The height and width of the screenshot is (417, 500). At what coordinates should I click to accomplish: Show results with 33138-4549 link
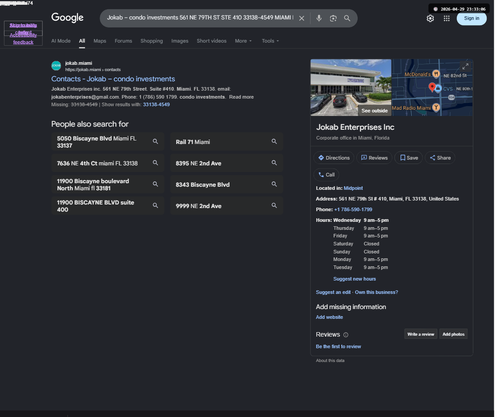click(x=156, y=105)
